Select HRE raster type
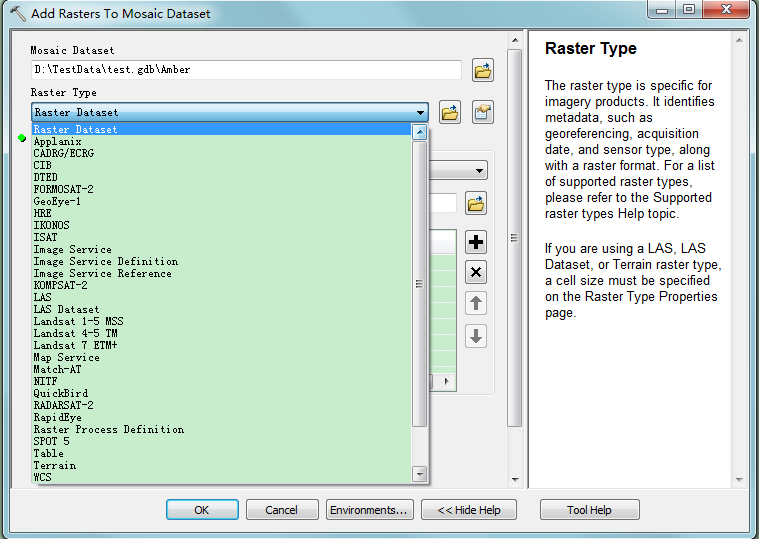This screenshot has width=759, height=539. 222,213
